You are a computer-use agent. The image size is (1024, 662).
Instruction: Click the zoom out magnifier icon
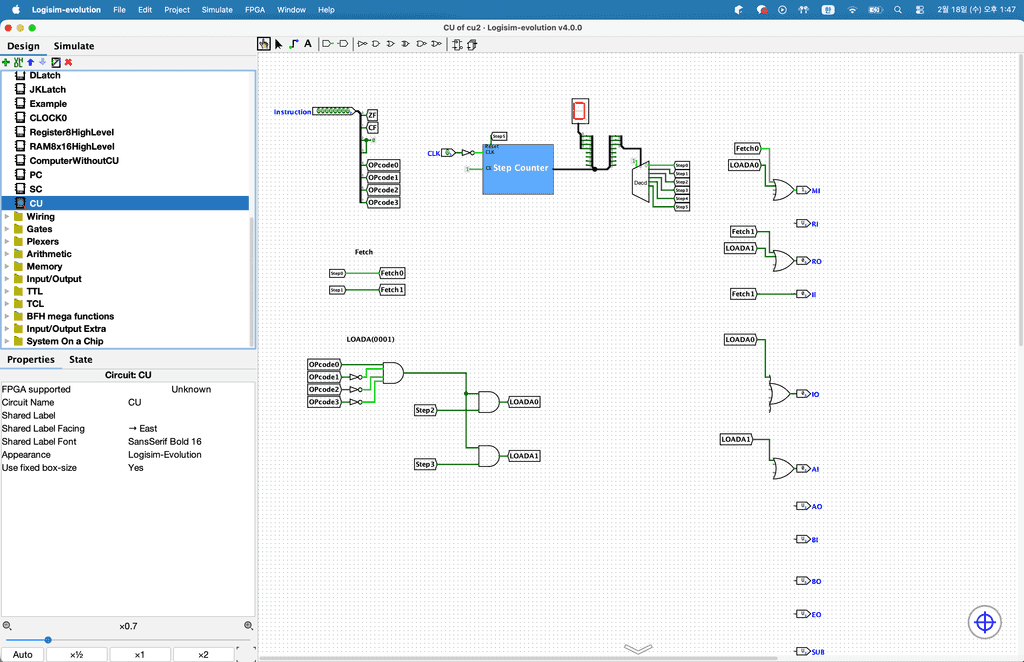point(7,626)
